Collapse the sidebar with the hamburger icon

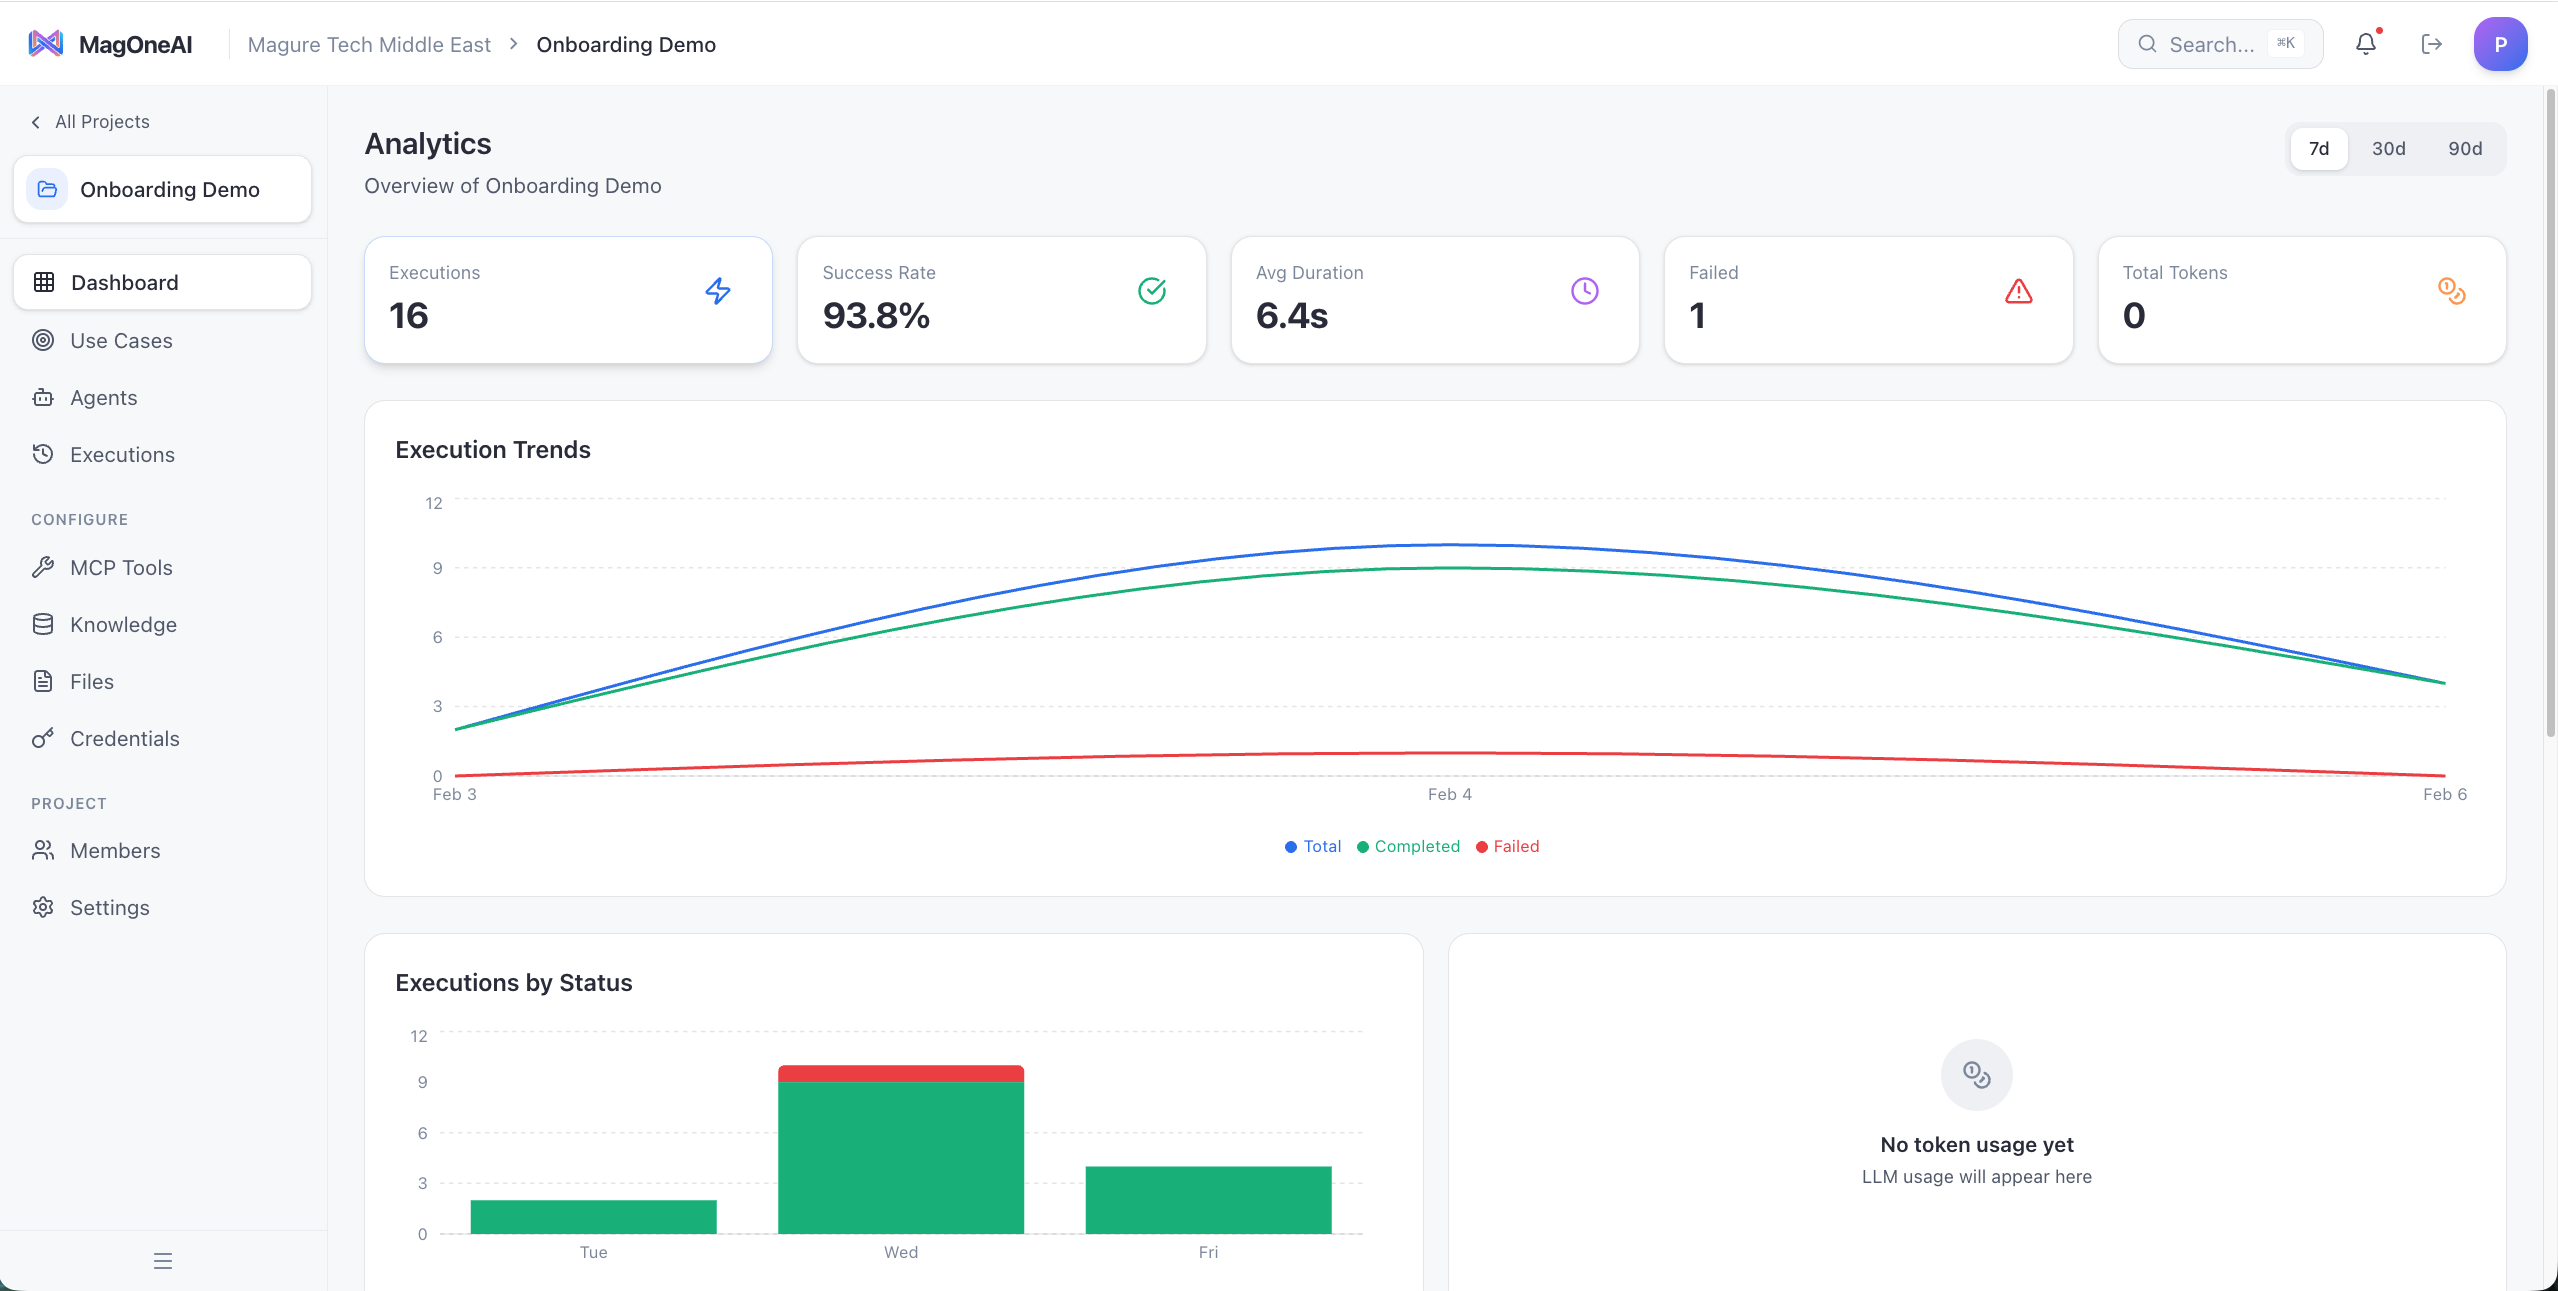click(x=163, y=1259)
